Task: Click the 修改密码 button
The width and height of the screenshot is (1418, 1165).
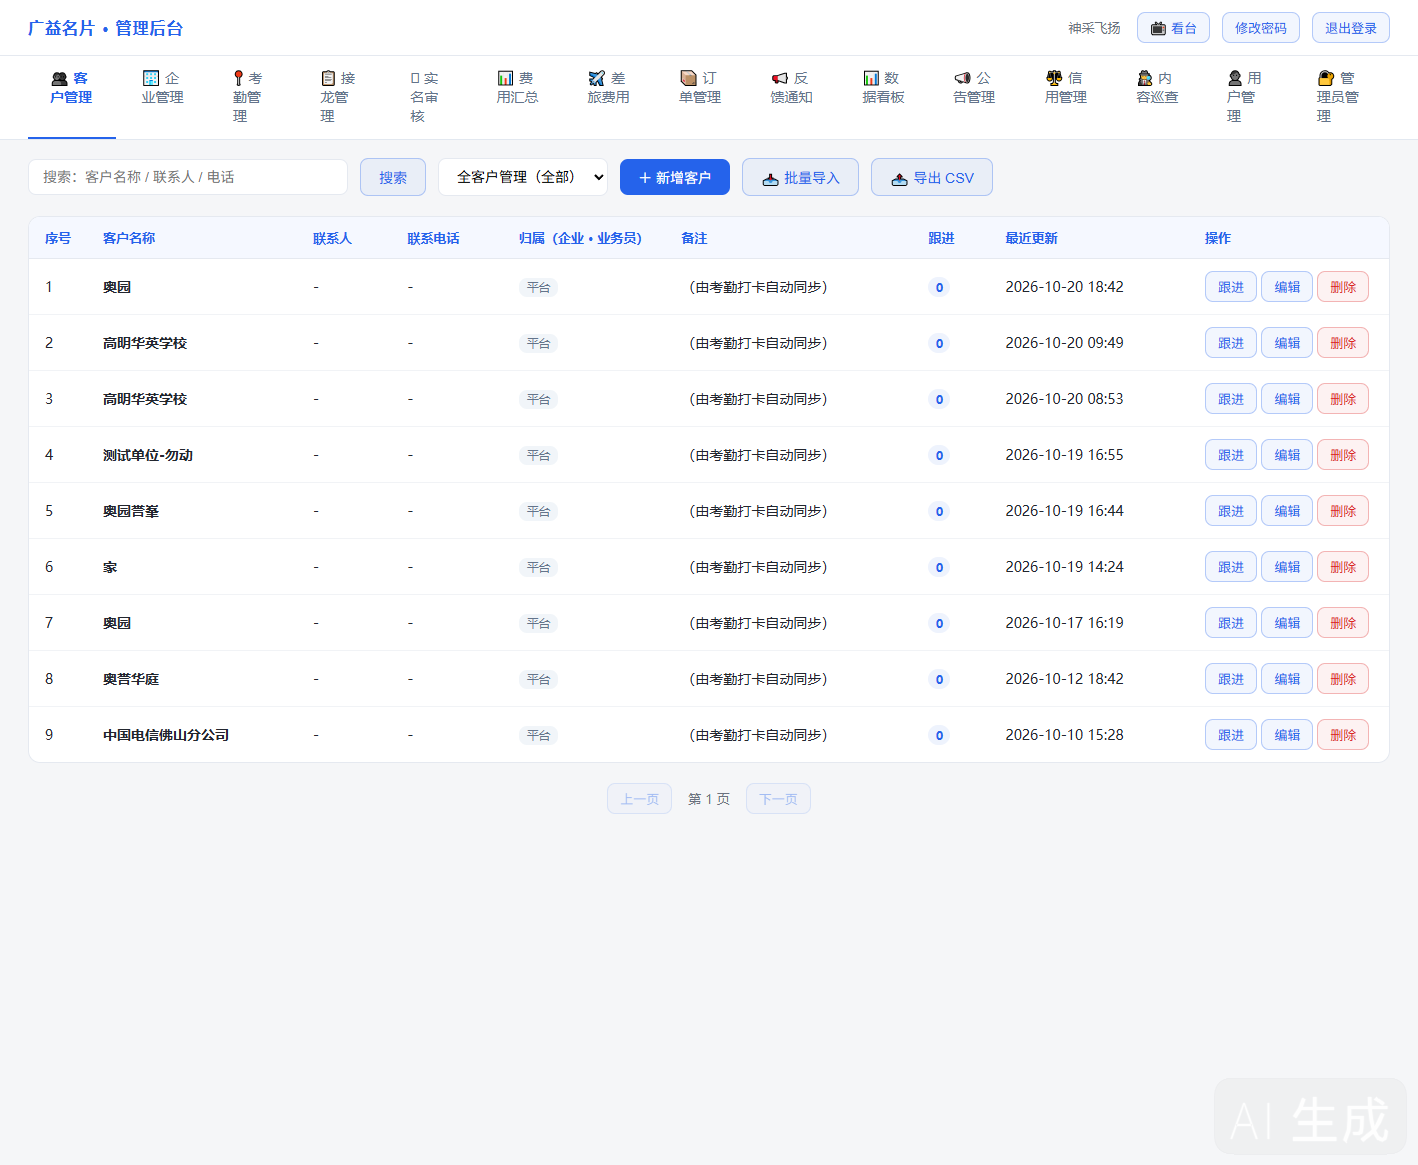Action: [1261, 28]
